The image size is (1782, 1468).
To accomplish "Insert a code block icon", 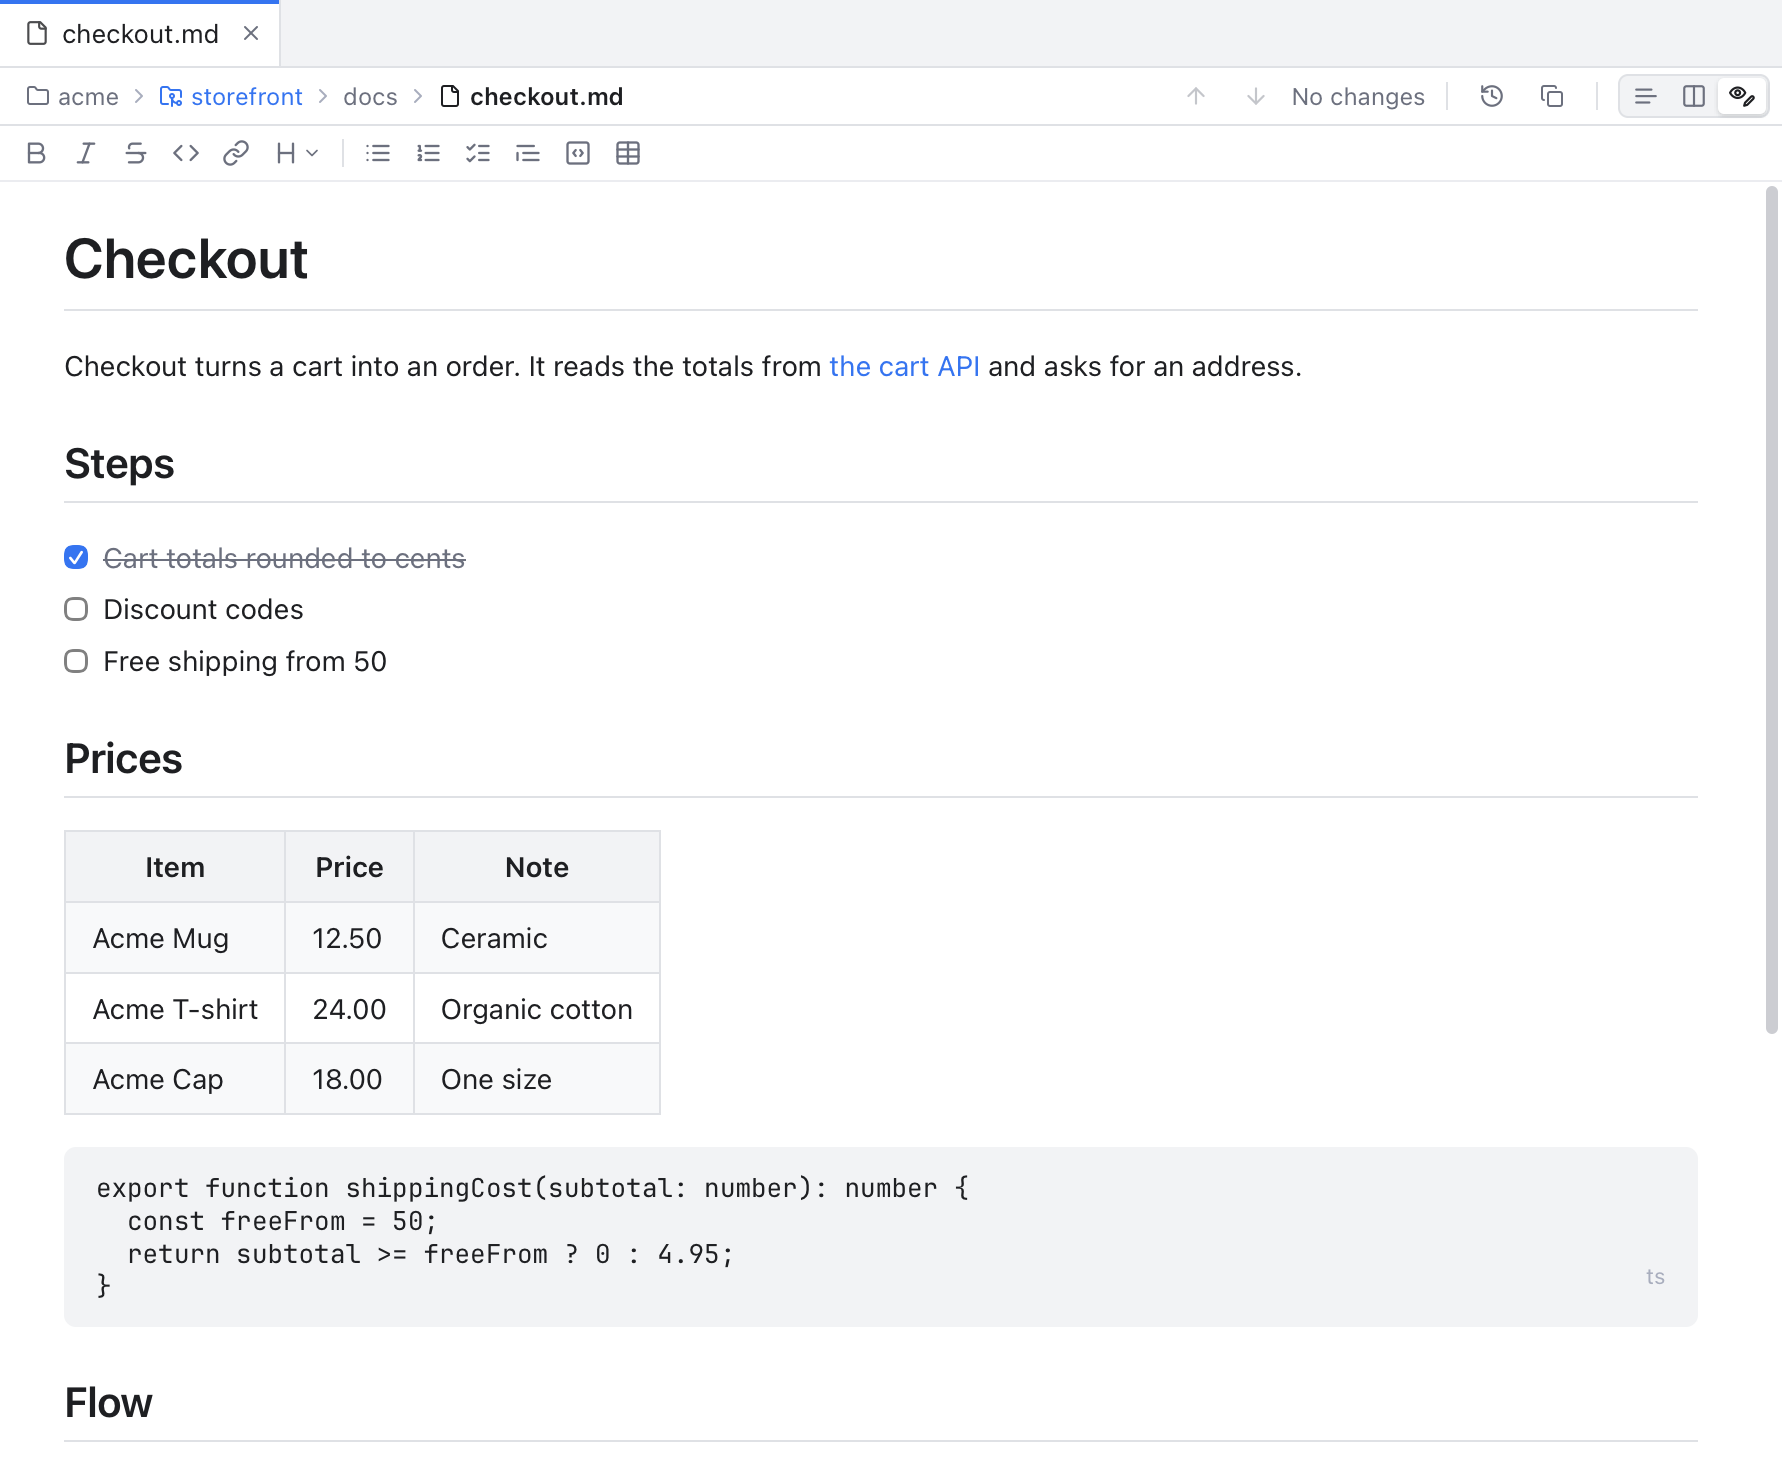I will tap(578, 153).
